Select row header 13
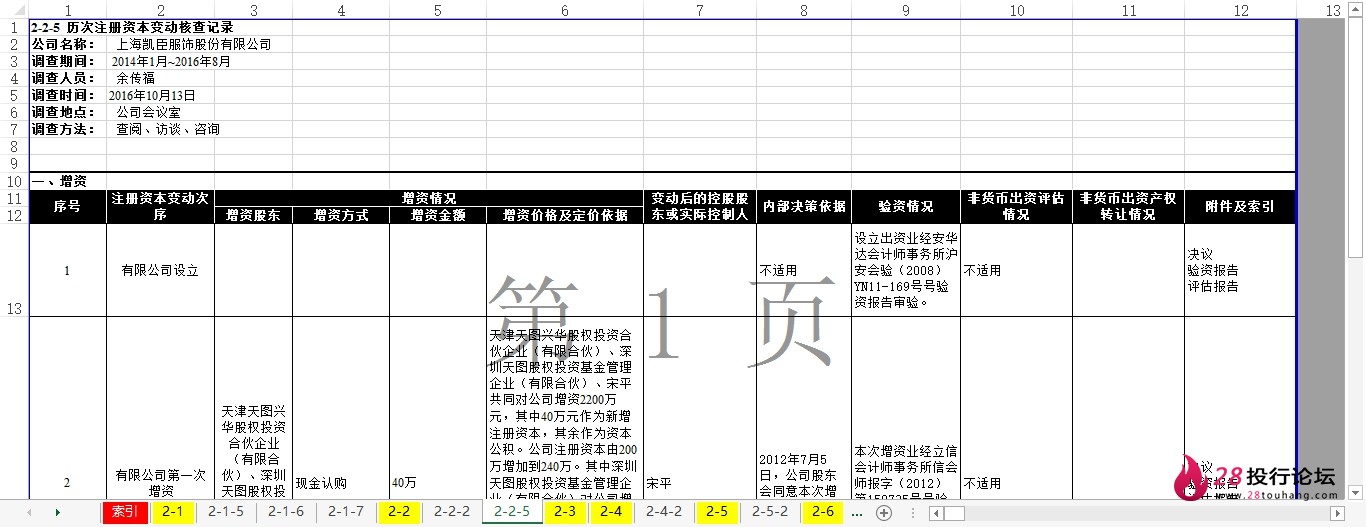Screen dimensions: 1366x527 tap(14, 270)
